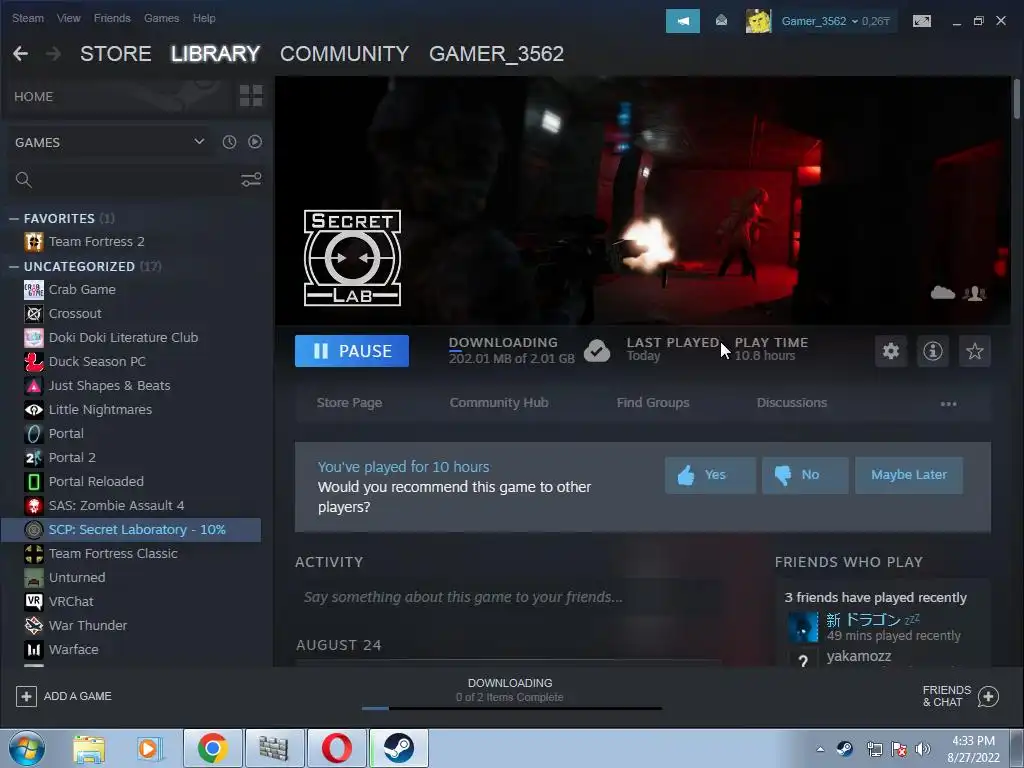Image resolution: width=1024 pixels, height=768 pixels.
Task: Switch library to grid collections view
Action: (251, 96)
